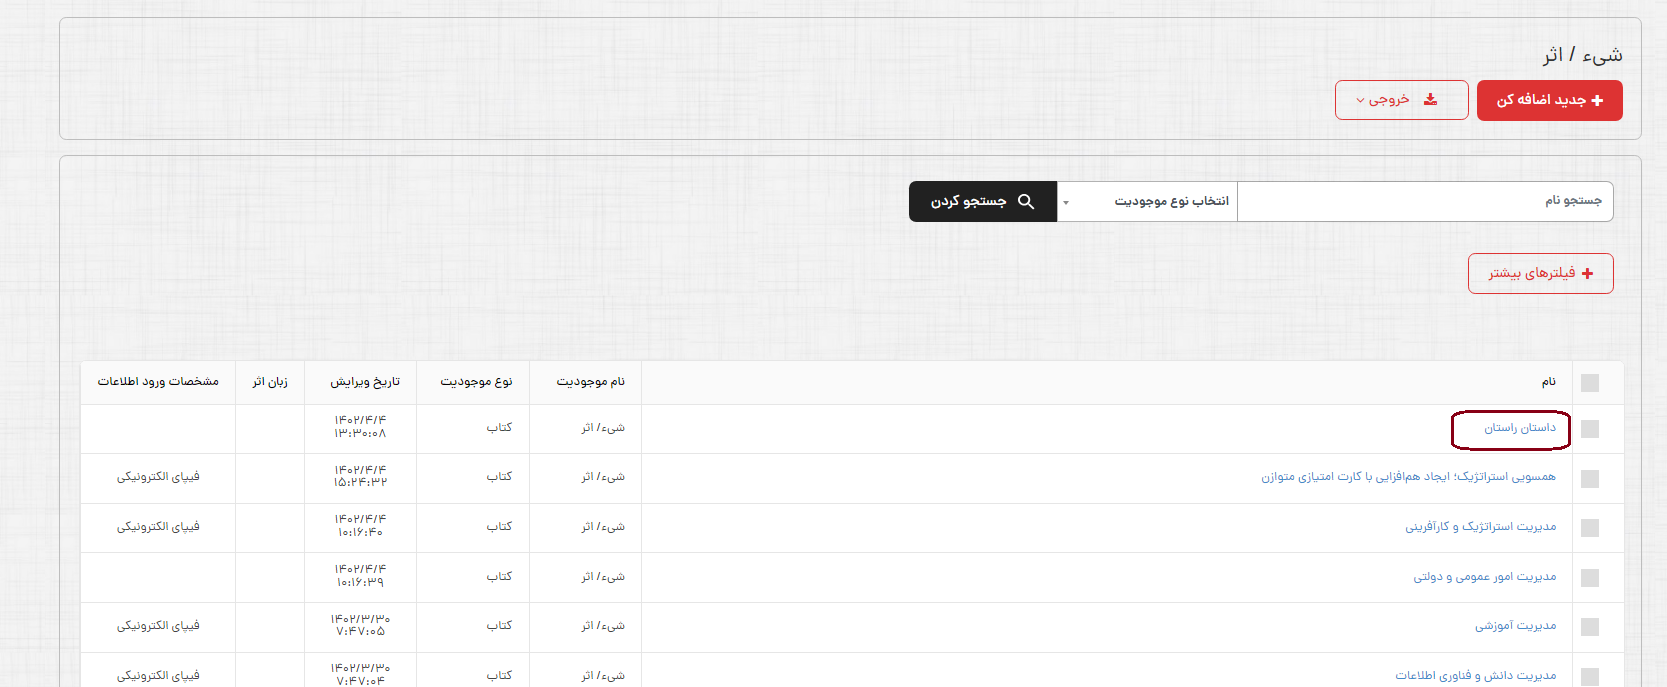Screen dimensions: 1667x687
Task: Click the نوع موجودیت column header
Action: coord(476,382)
